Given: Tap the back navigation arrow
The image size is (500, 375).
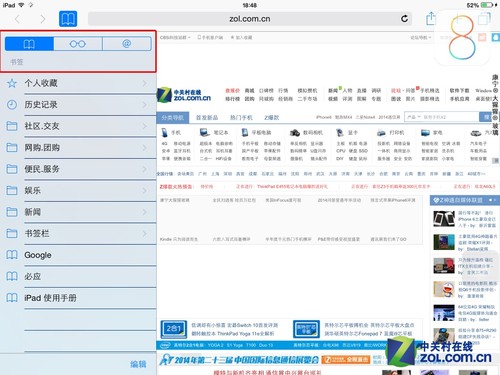Looking at the screenshot, I should tap(18, 19).
